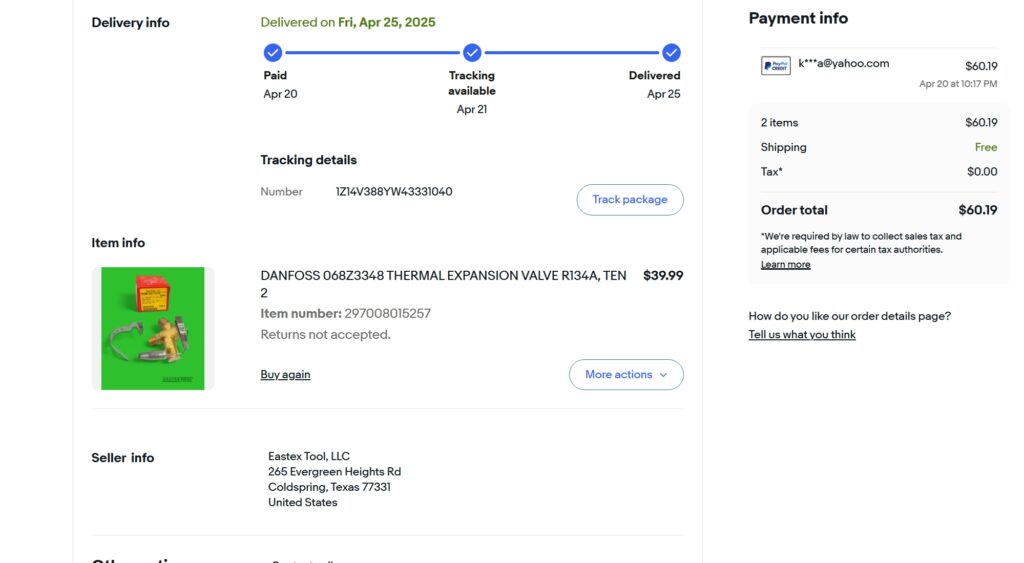1024x563 pixels.
Task: Click the PayPal Credit payment icon
Action: click(x=776, y=65)
